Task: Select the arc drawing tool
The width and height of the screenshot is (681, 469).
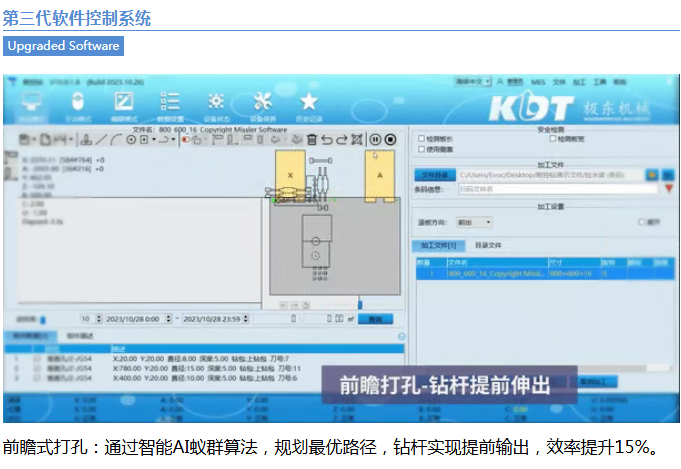Action: (x=116, y=140)
